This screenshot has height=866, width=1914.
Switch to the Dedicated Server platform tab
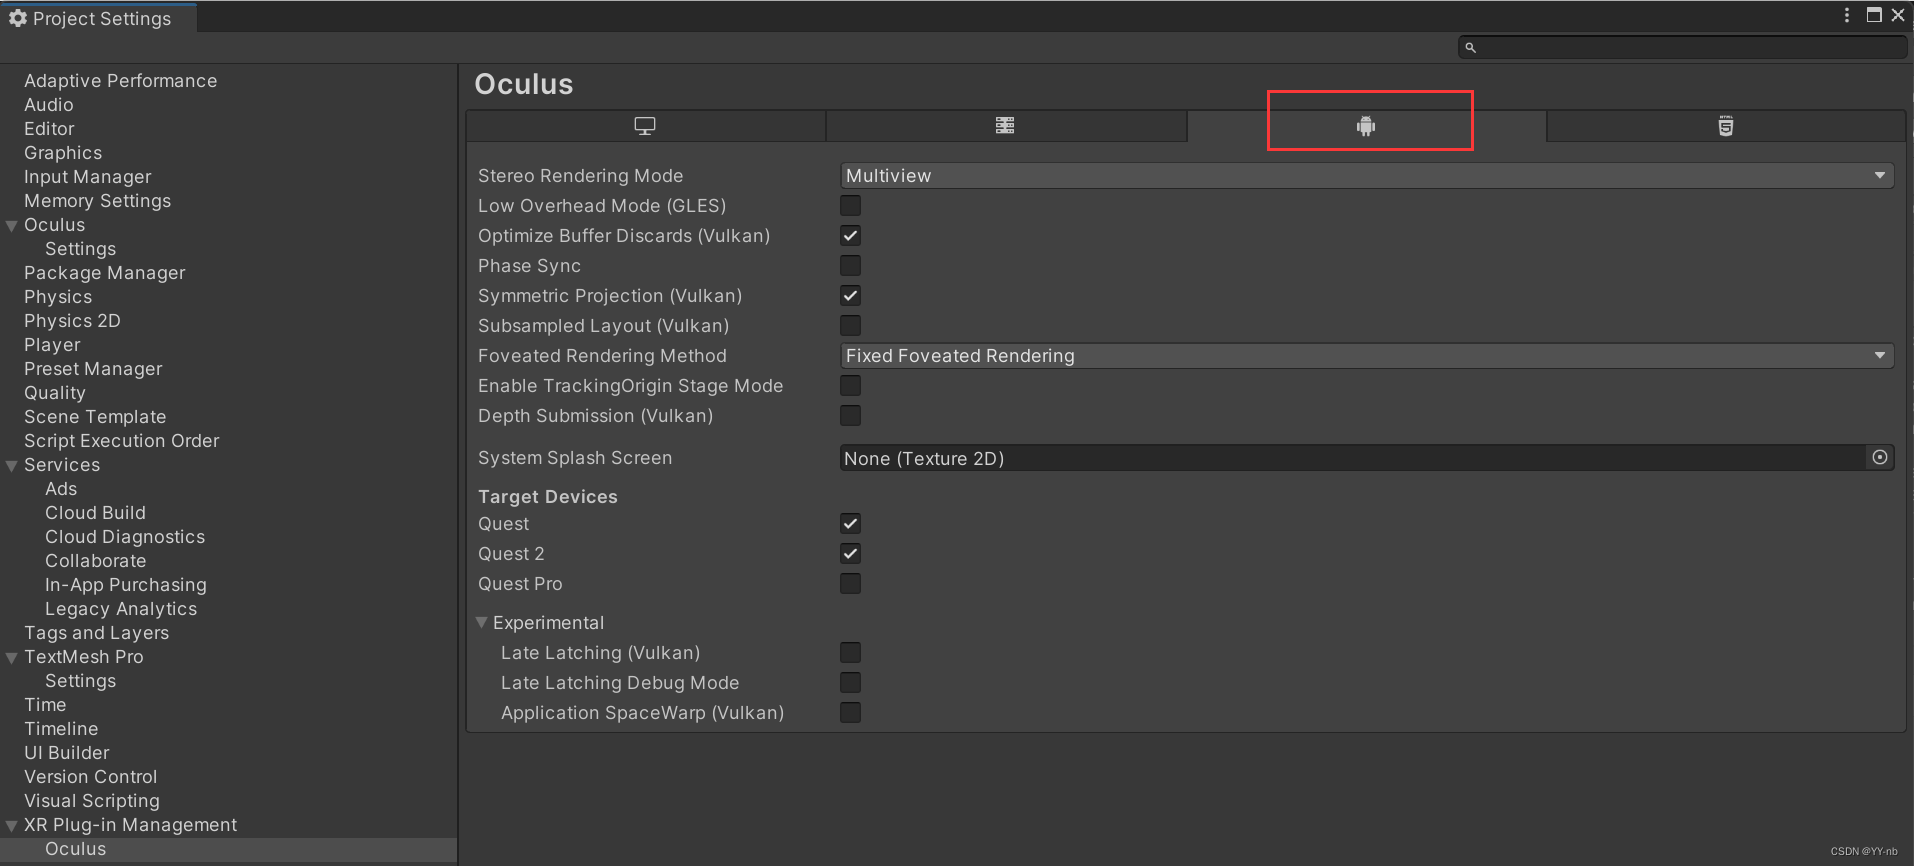click(1005, 126)
